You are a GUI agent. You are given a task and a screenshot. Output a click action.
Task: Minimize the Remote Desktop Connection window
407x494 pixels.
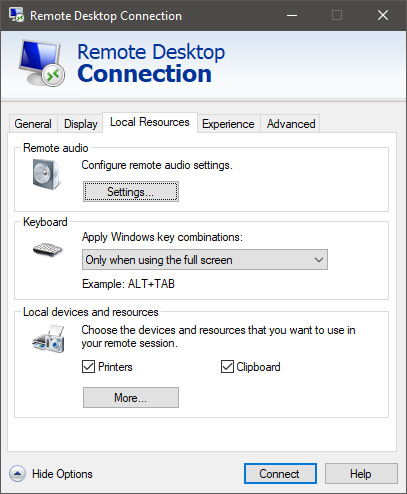tap(292, 15)
